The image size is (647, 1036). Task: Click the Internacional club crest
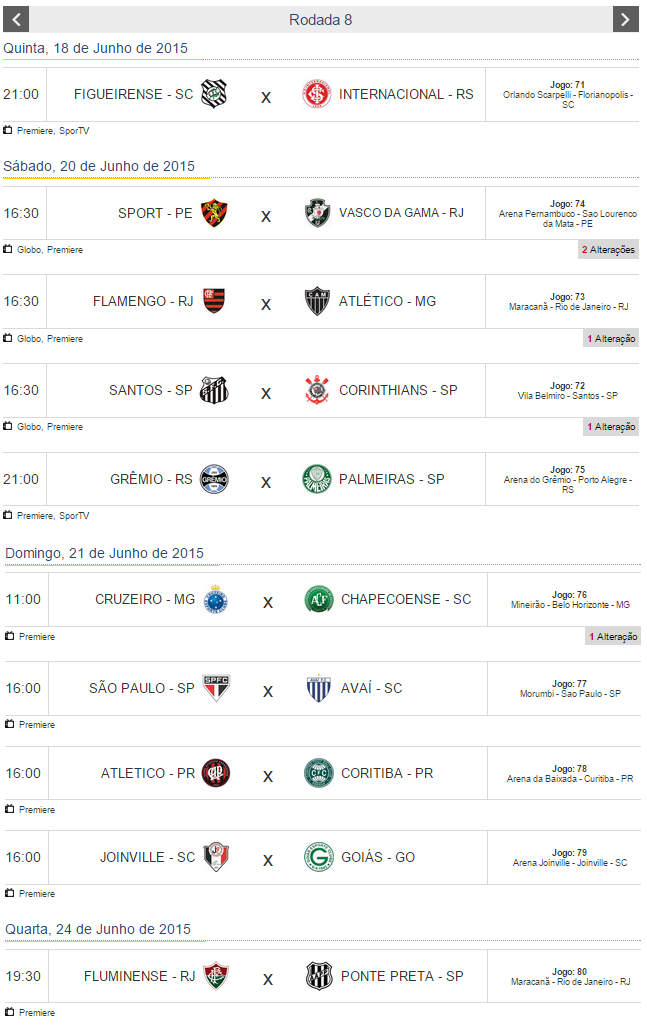pos(317,94)
